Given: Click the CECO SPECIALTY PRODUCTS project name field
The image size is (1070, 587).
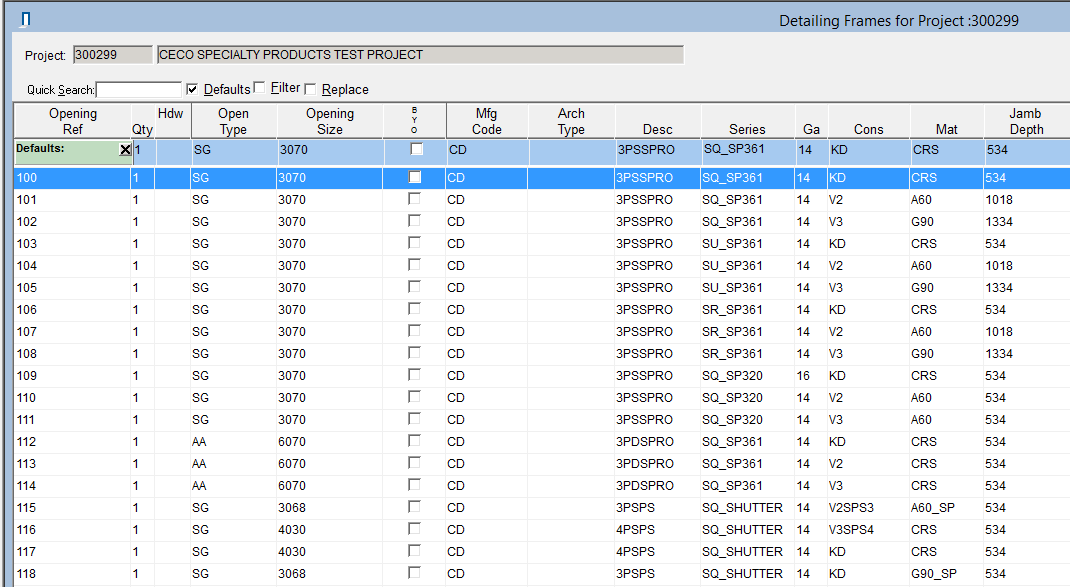Looking at the screenshot, I should coord(419,55).
